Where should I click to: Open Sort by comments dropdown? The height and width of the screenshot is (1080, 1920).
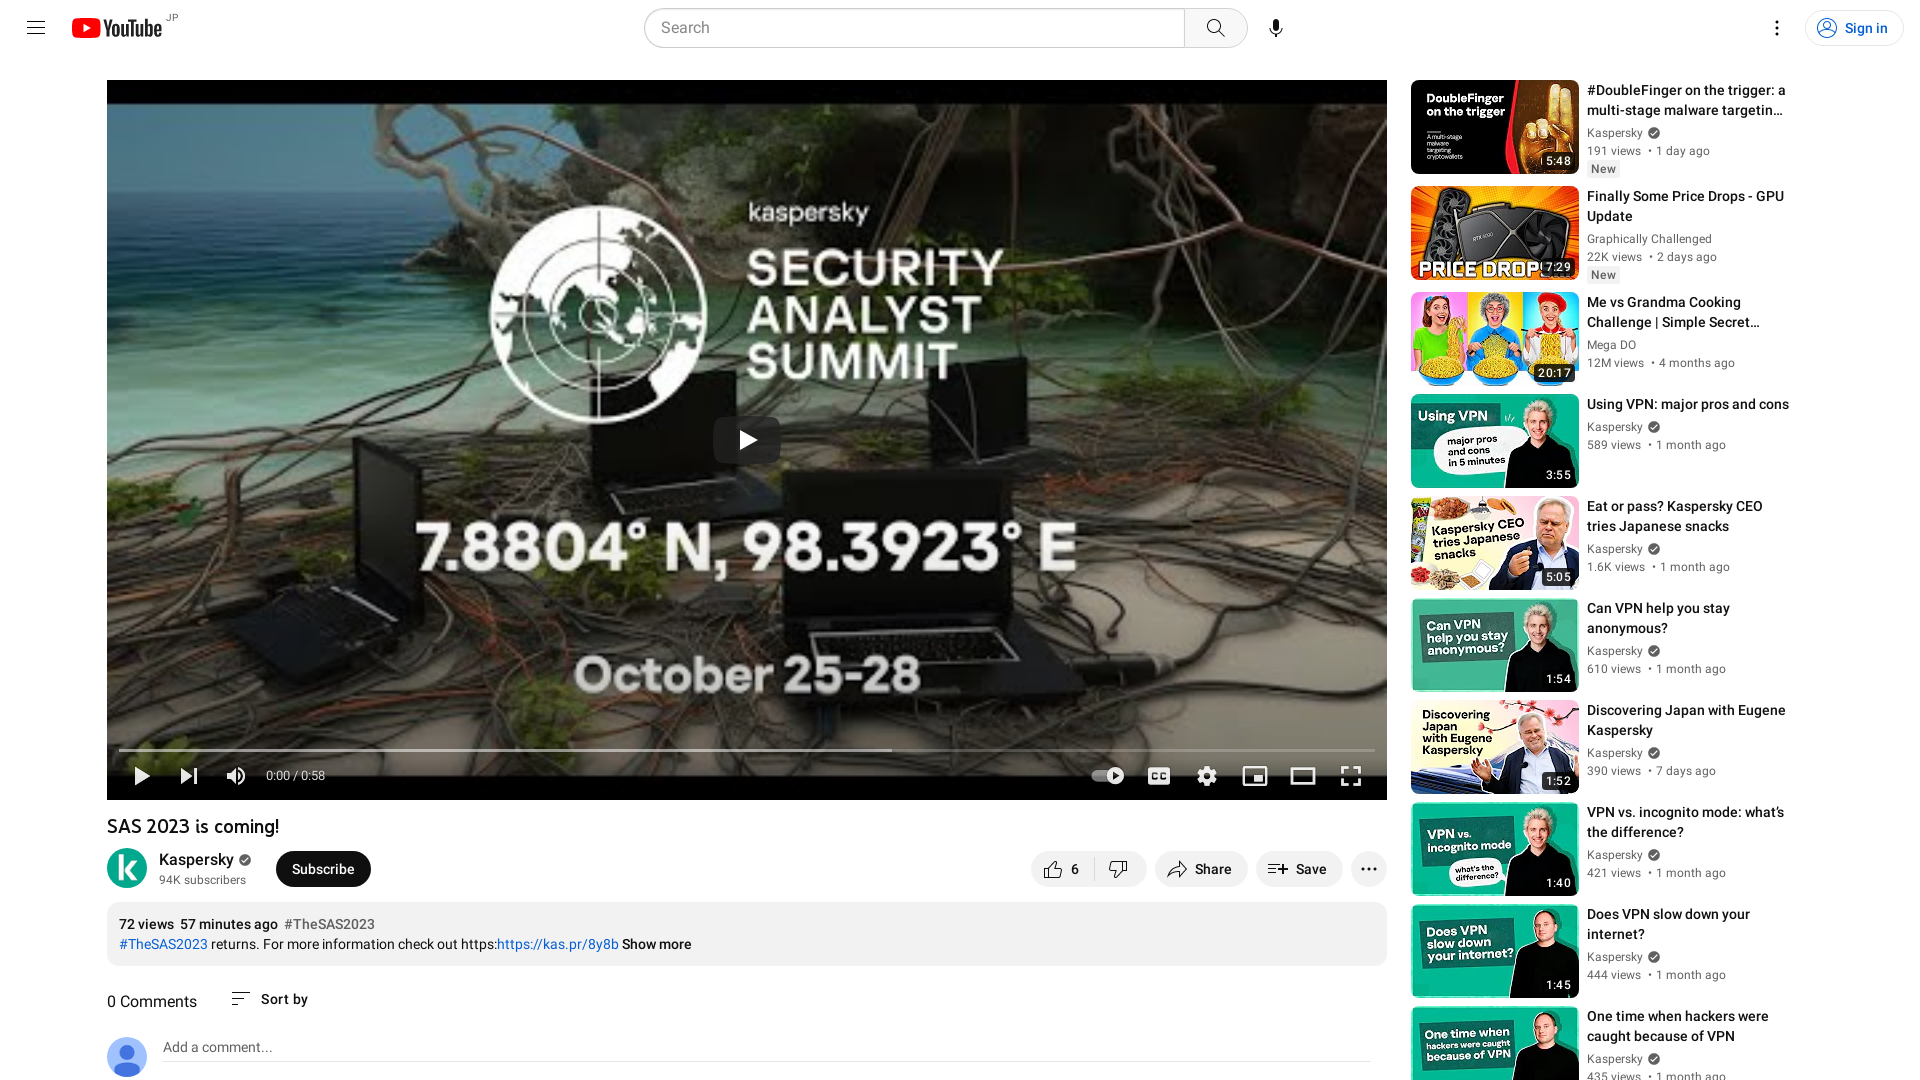coord(269,1000)
